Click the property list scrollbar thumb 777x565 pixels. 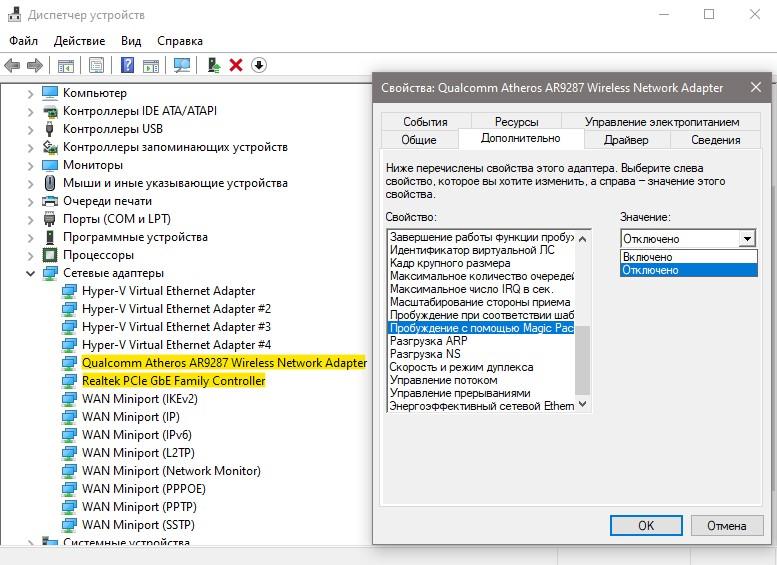(x=583, y=360)
